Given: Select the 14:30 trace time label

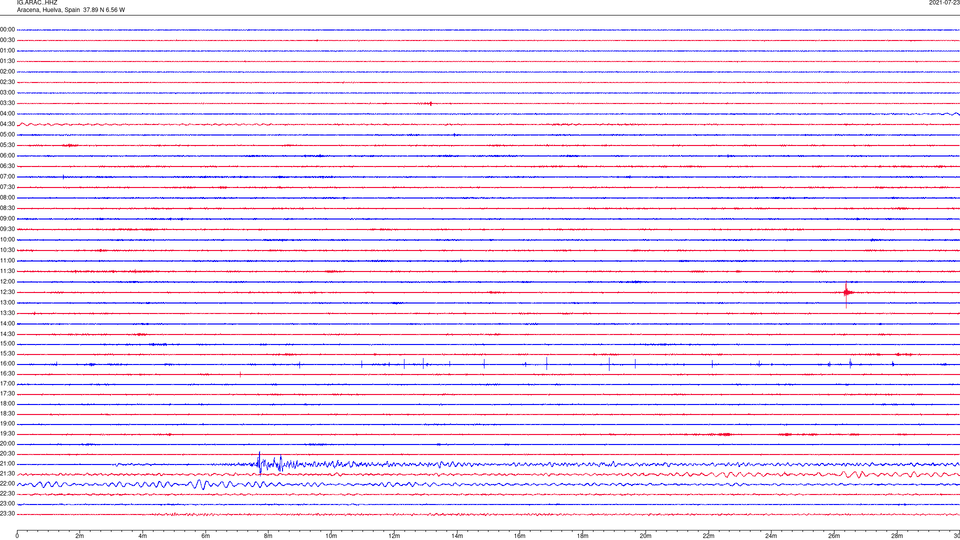Looking at the screenshot, I should point(7,334).
